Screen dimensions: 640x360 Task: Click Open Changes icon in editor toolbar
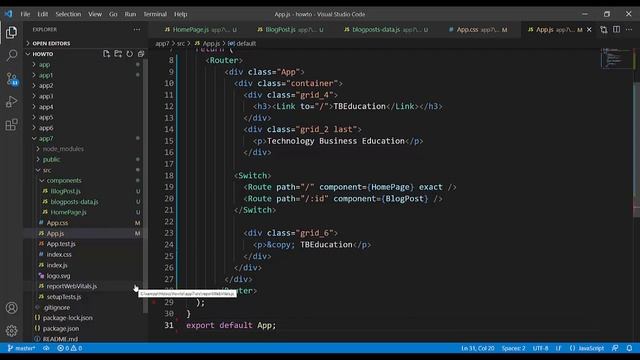(x=604, y=29)
